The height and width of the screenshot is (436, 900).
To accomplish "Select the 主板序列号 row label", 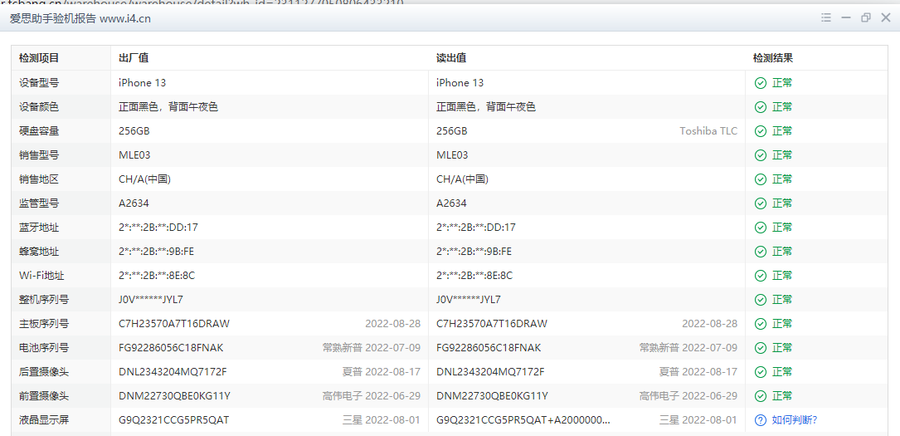I will pyautogui.click(x=44, y=324).
